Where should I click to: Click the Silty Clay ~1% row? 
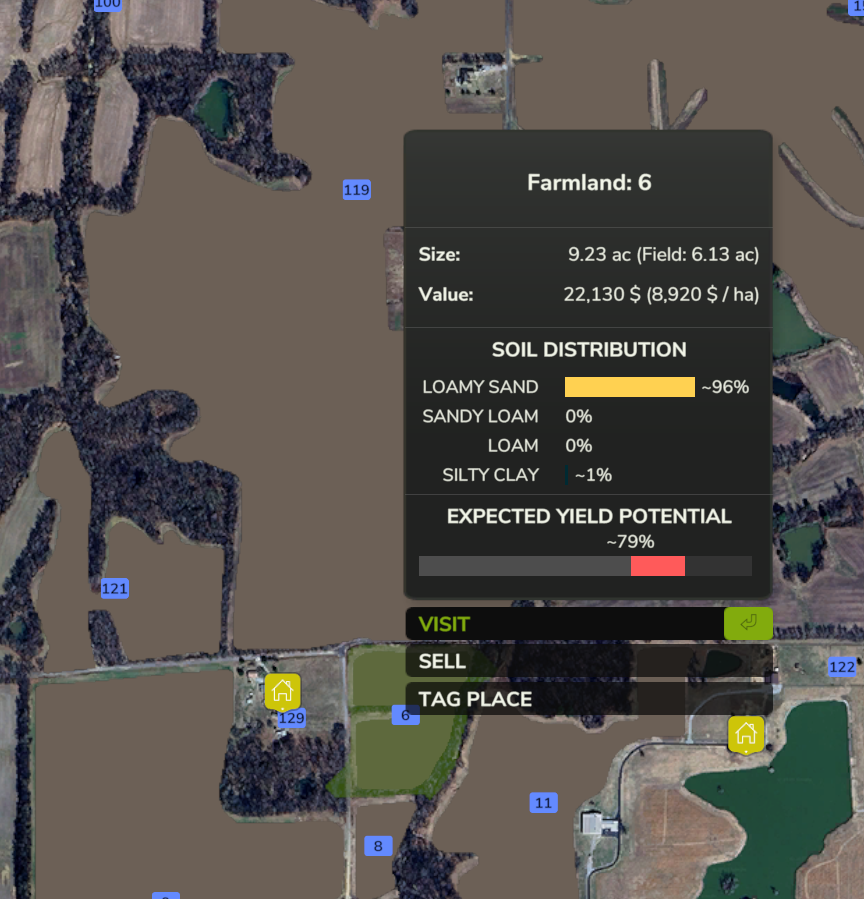click(527, 475)
